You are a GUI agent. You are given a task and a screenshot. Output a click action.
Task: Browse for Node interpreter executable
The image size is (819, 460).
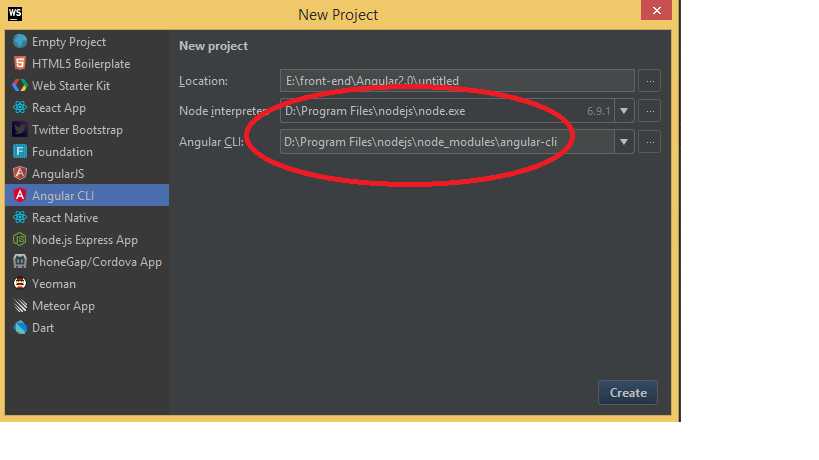[x=649, y=111]
